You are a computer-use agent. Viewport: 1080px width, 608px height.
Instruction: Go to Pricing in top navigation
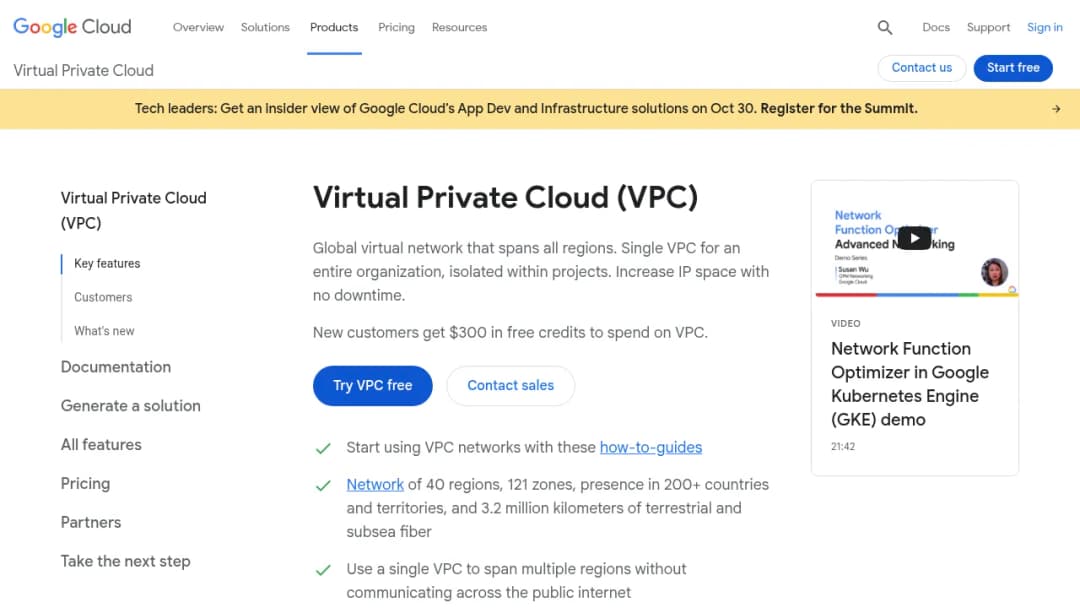(396, 28)
